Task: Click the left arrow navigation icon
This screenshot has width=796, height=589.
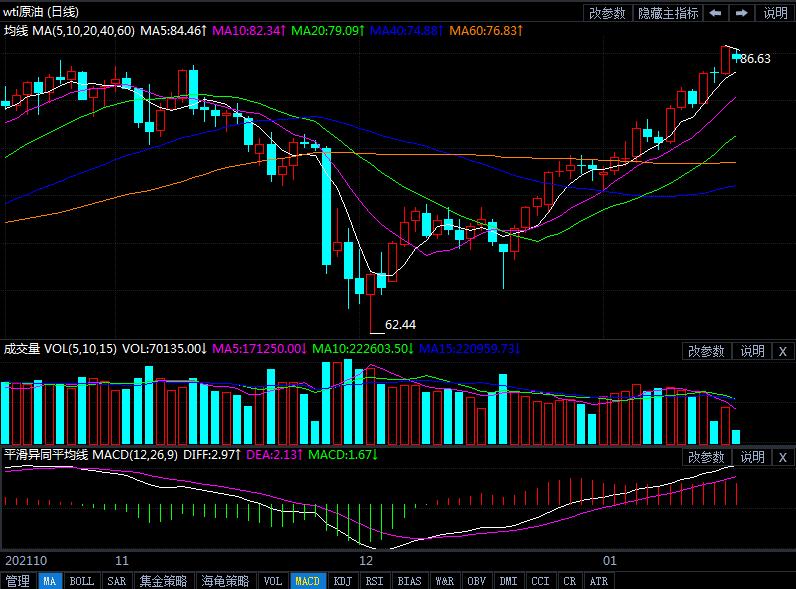Action: 715,13
